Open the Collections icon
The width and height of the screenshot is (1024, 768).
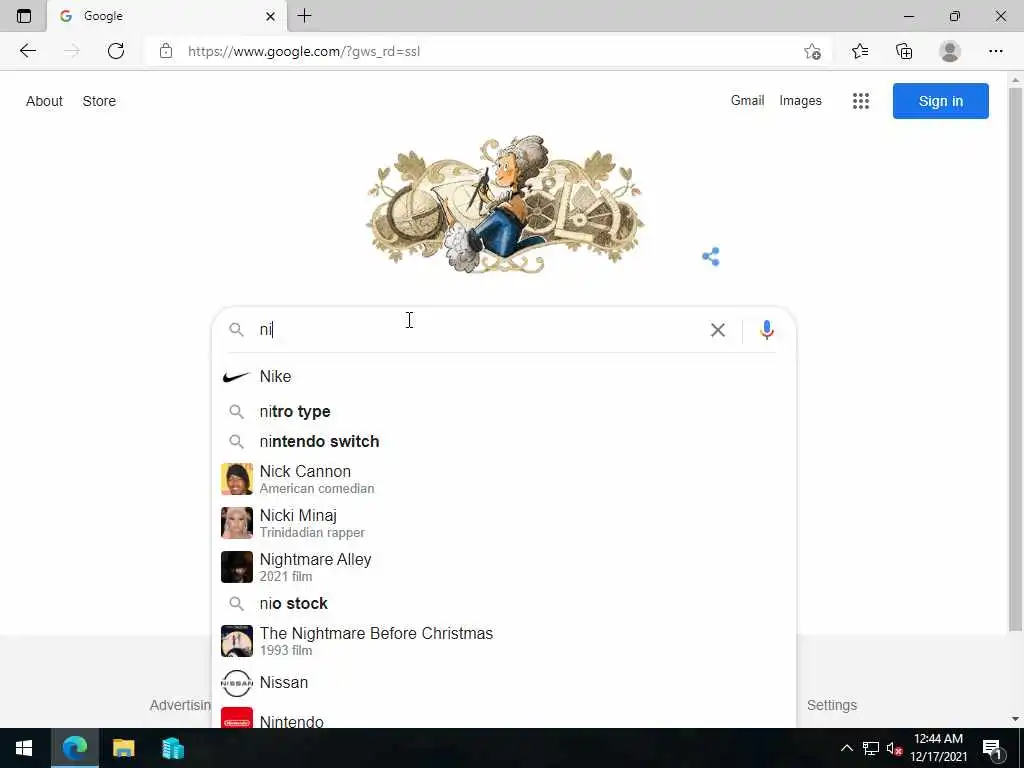[x=904, y=51]
